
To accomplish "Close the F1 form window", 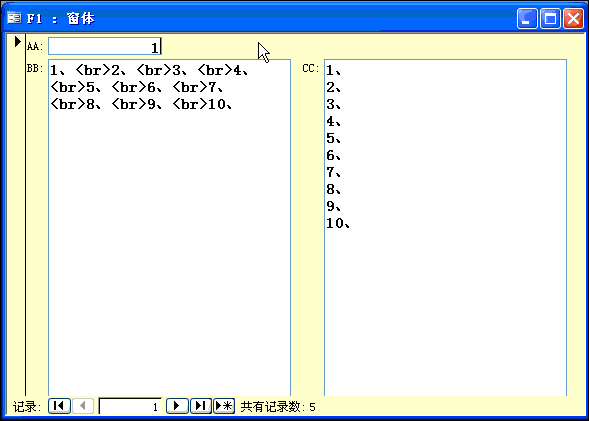I will (573, 18).
